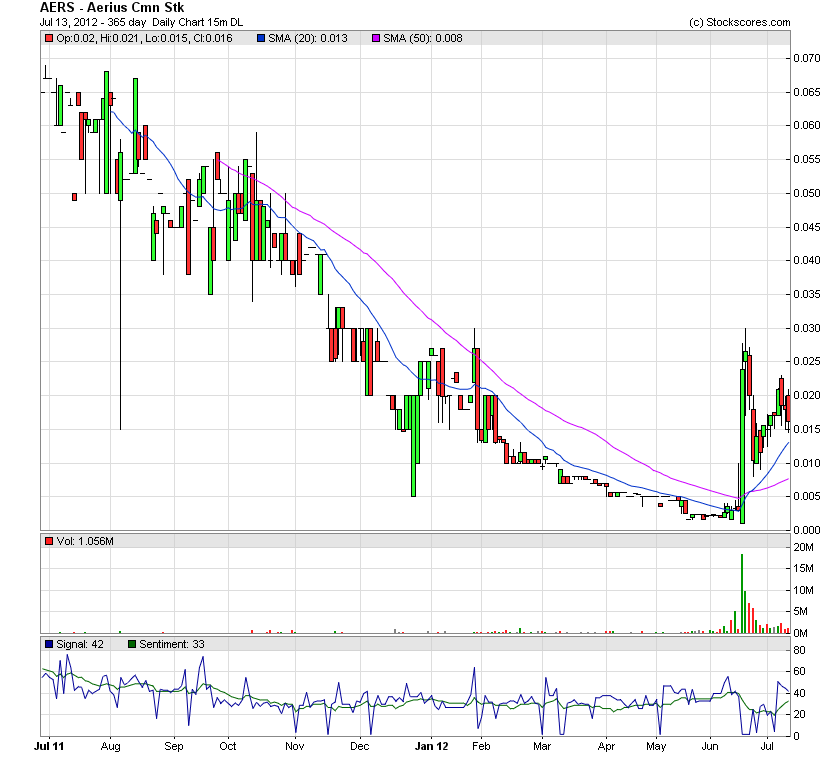Screen dimensions: 830x767
Task: Click the 'Sep' date axis label
Action: [x=174, y=746]
